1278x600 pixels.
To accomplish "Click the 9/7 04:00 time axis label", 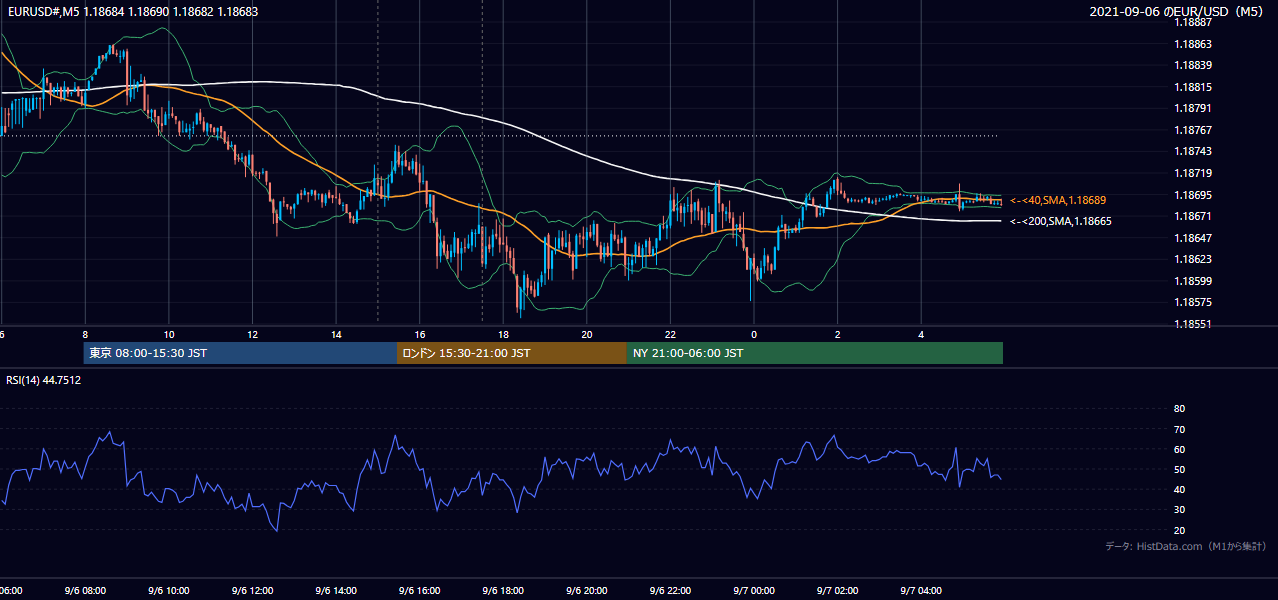I will pos(920,591).
